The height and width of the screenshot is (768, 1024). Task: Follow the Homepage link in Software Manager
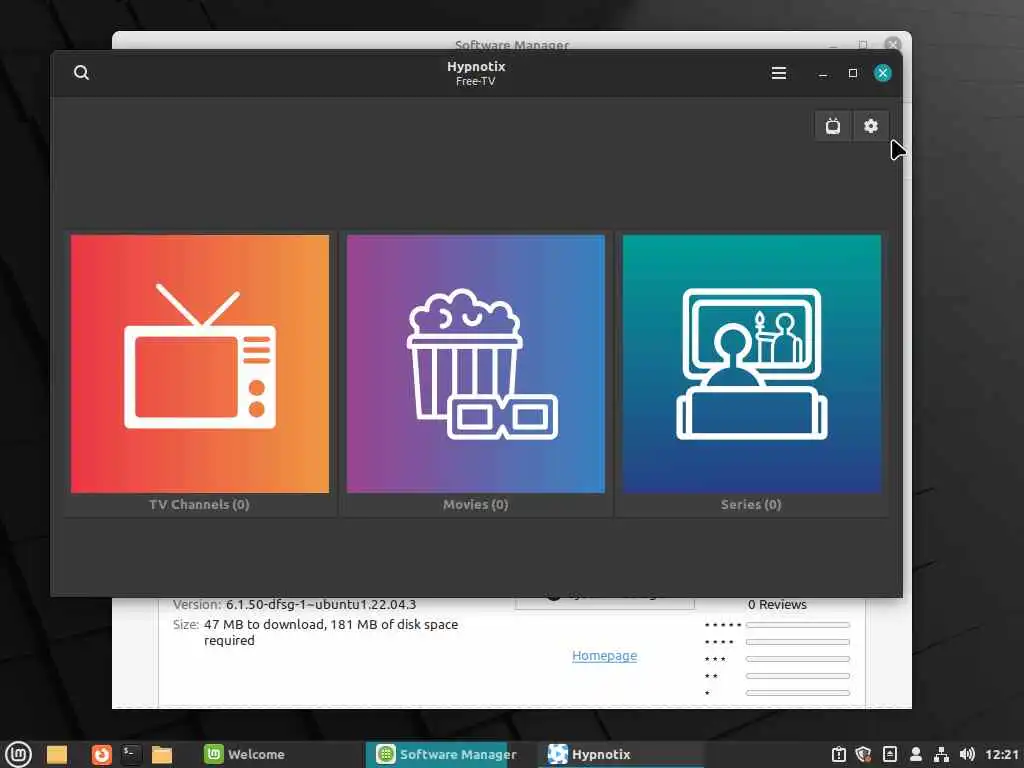tap(604, 656)
